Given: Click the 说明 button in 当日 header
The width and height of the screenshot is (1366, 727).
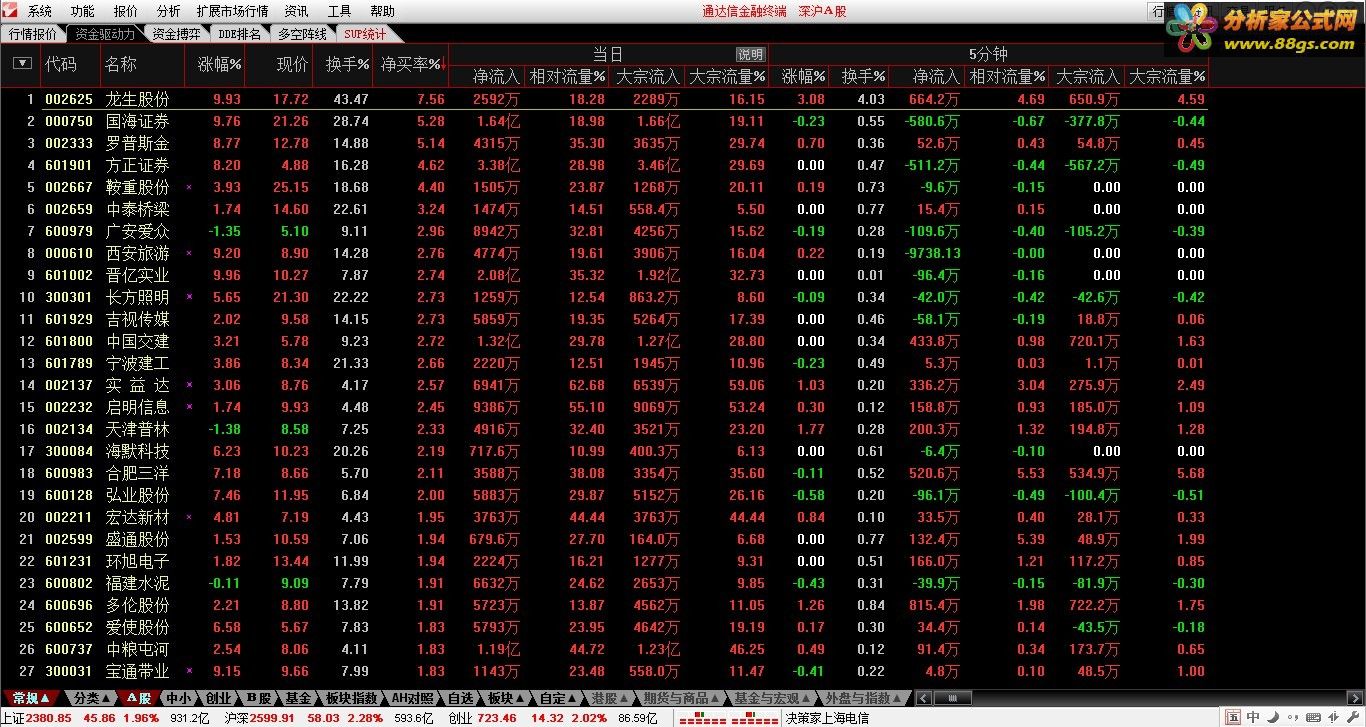Looking at the screenshot, I should (x=750, y=55).
